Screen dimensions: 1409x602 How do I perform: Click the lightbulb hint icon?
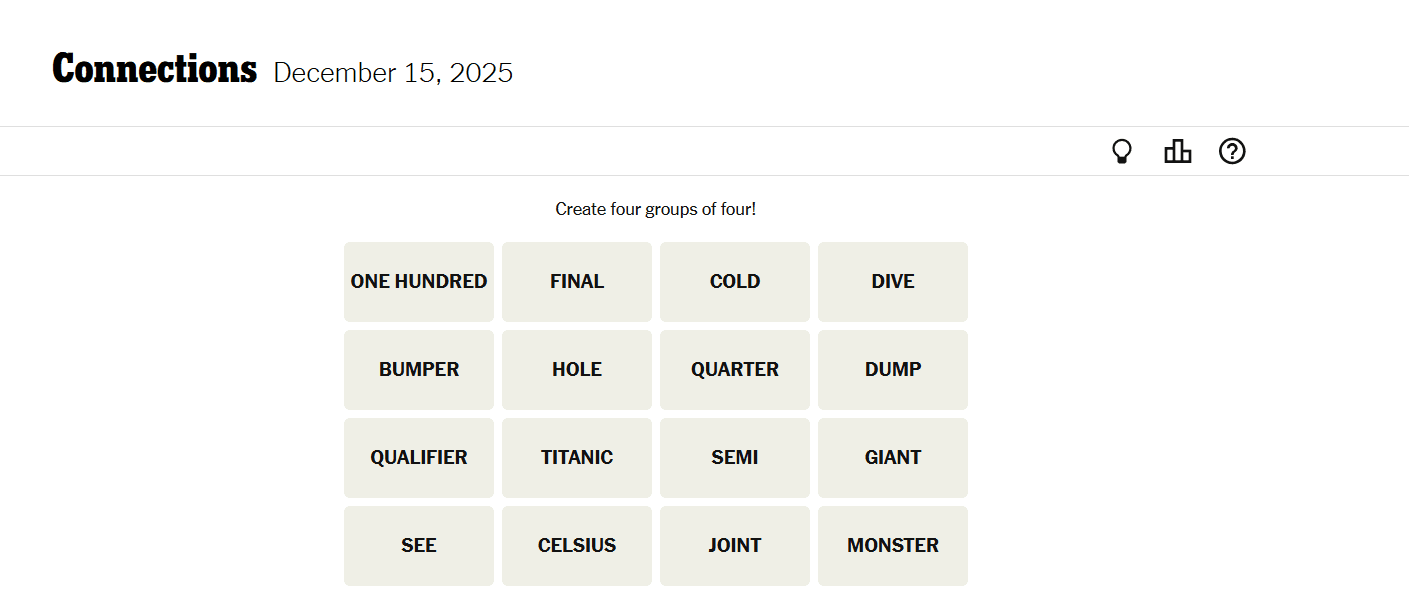(x=1122, y=152)
